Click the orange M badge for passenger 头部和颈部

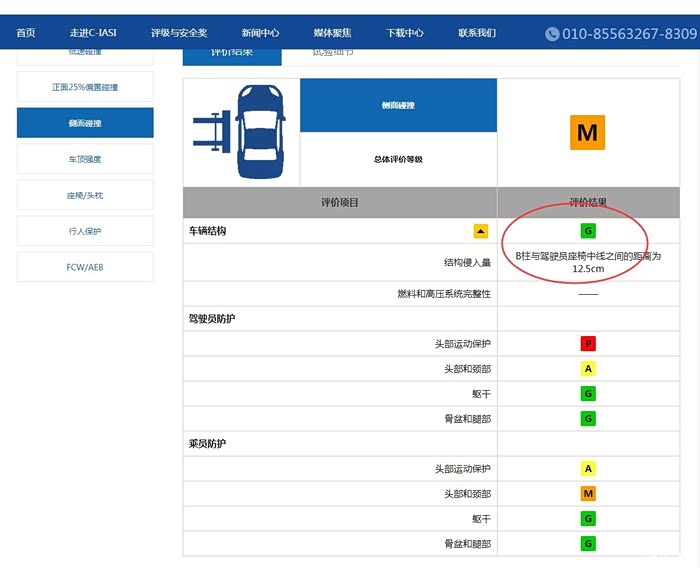[x=588, y=494]
